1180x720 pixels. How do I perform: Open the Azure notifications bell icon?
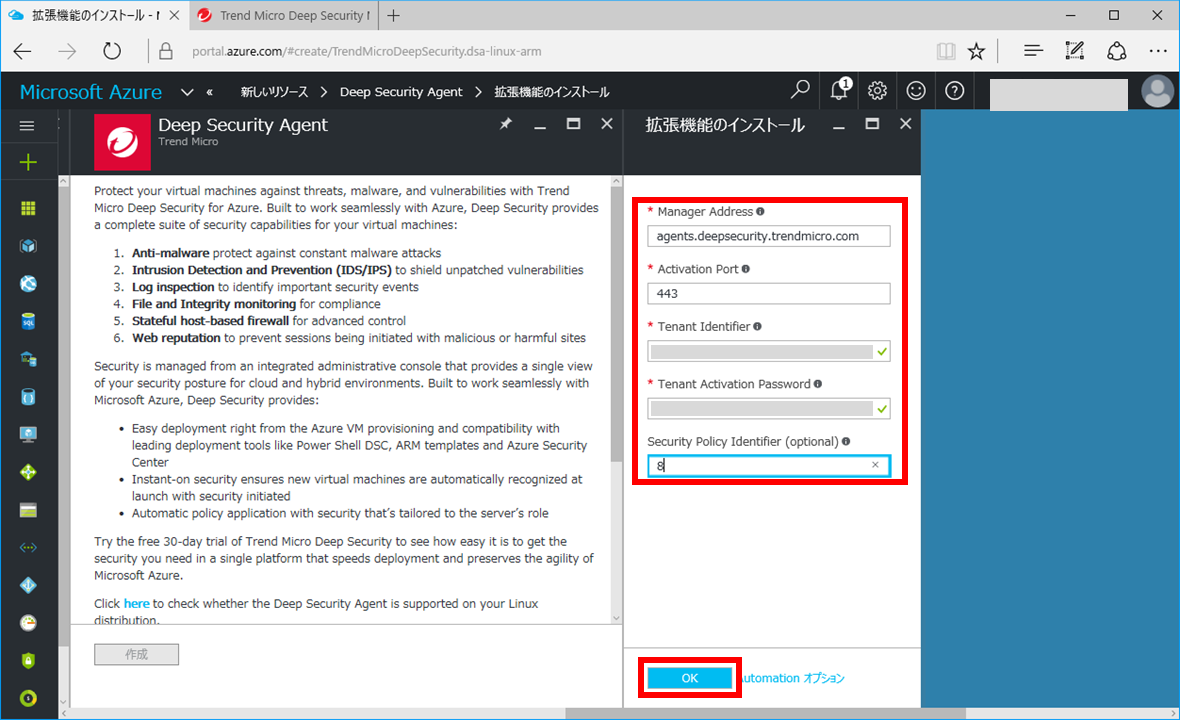click(x=839, y=91)
